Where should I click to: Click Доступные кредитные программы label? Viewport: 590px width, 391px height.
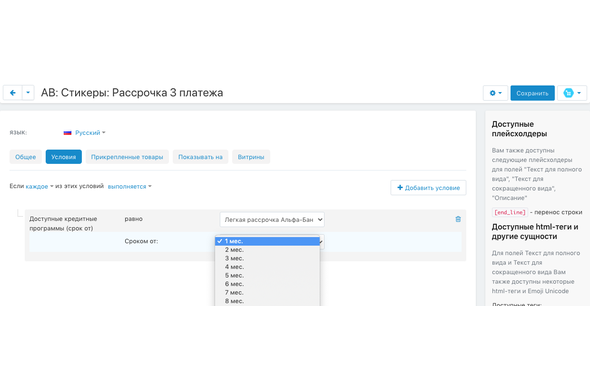[63, 224]
